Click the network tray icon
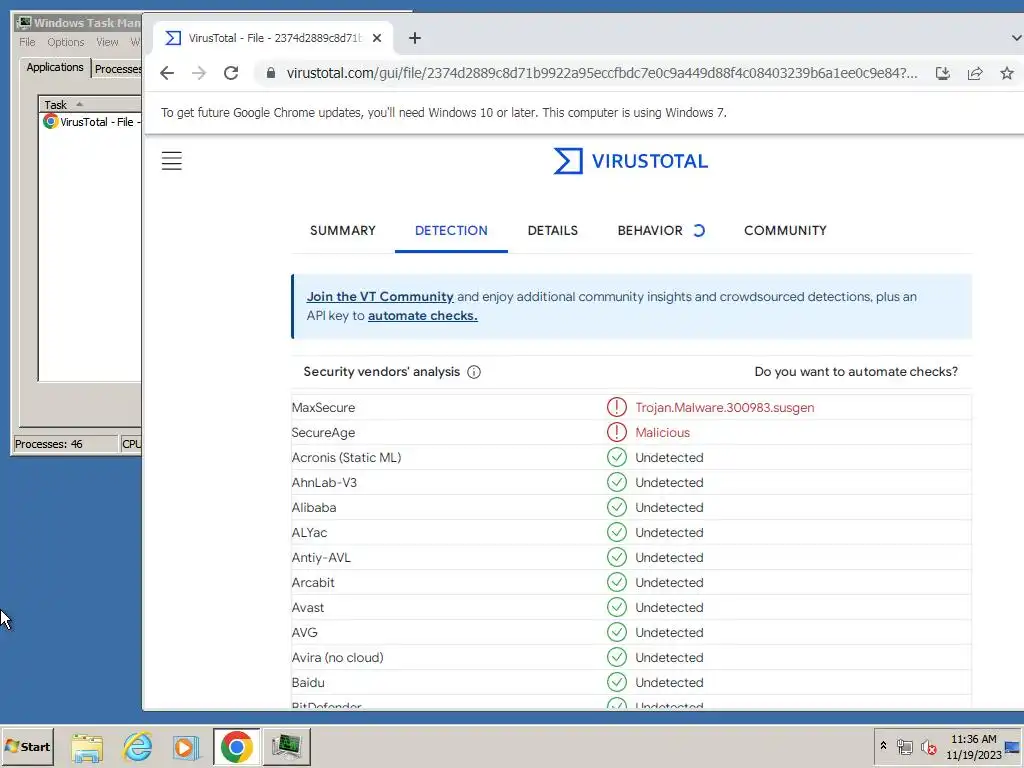 (904, 747)
